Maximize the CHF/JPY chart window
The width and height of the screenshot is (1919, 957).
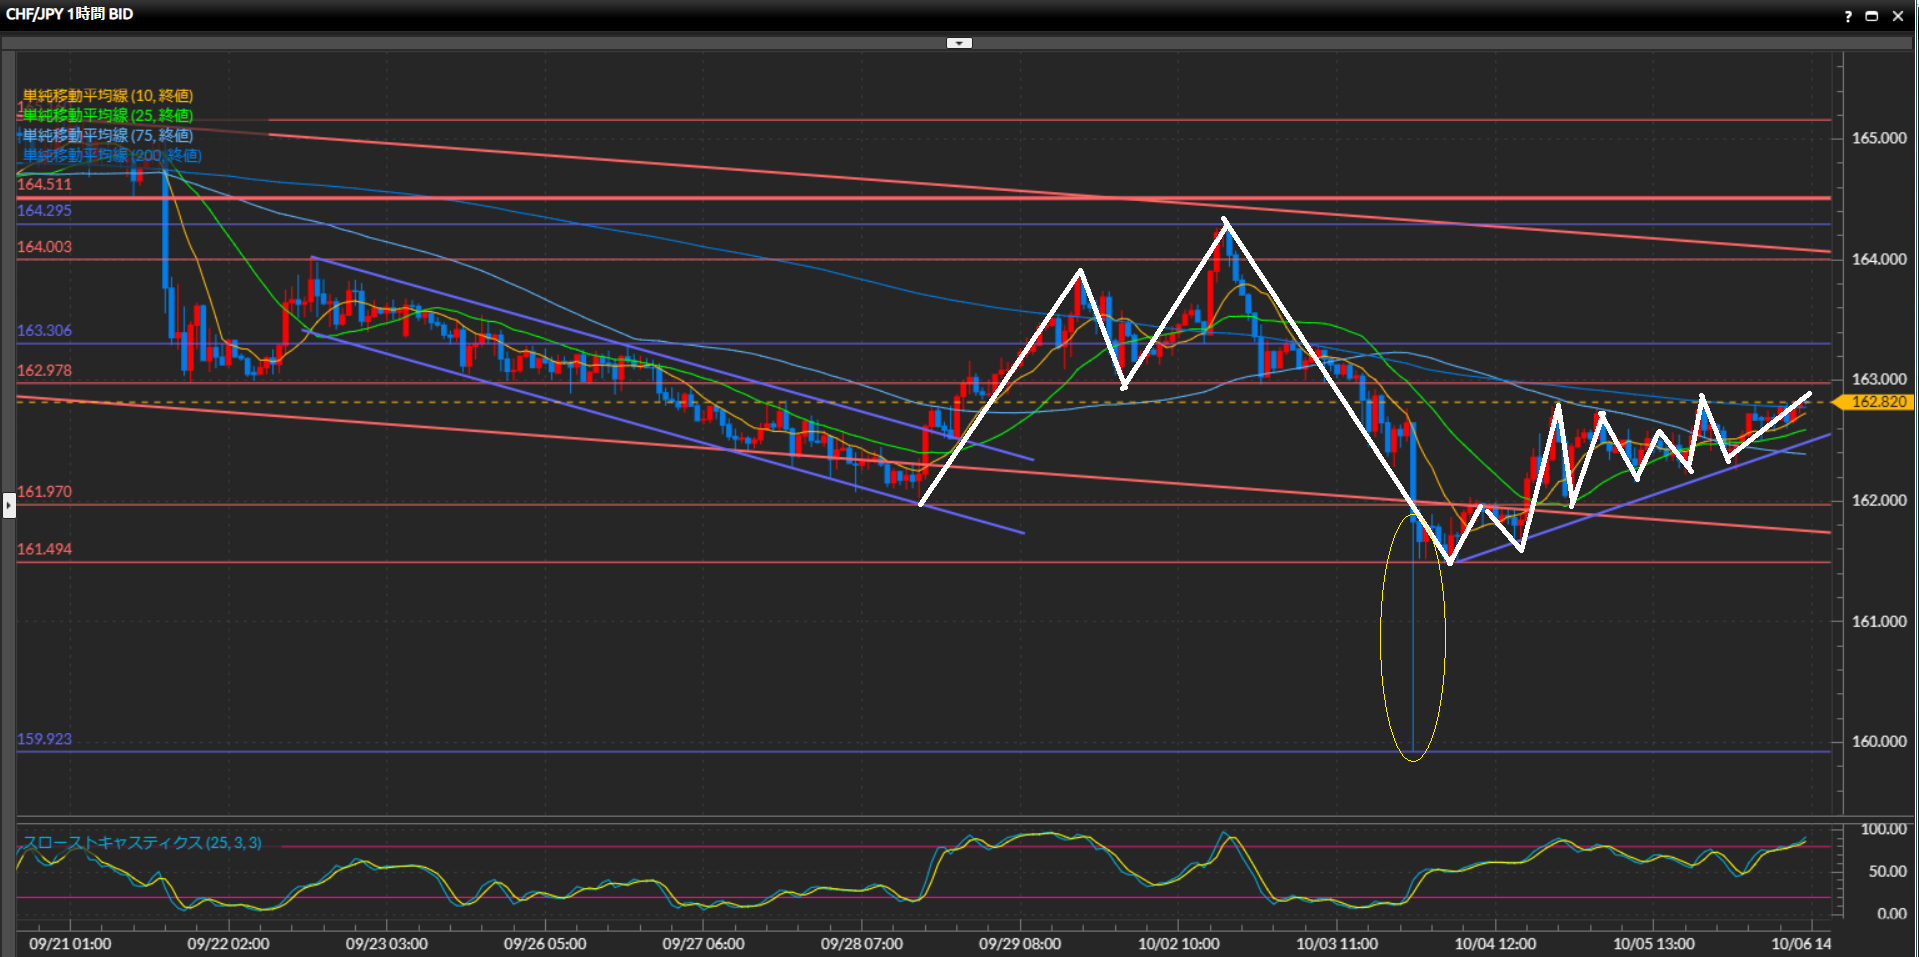coord(1871,16)
